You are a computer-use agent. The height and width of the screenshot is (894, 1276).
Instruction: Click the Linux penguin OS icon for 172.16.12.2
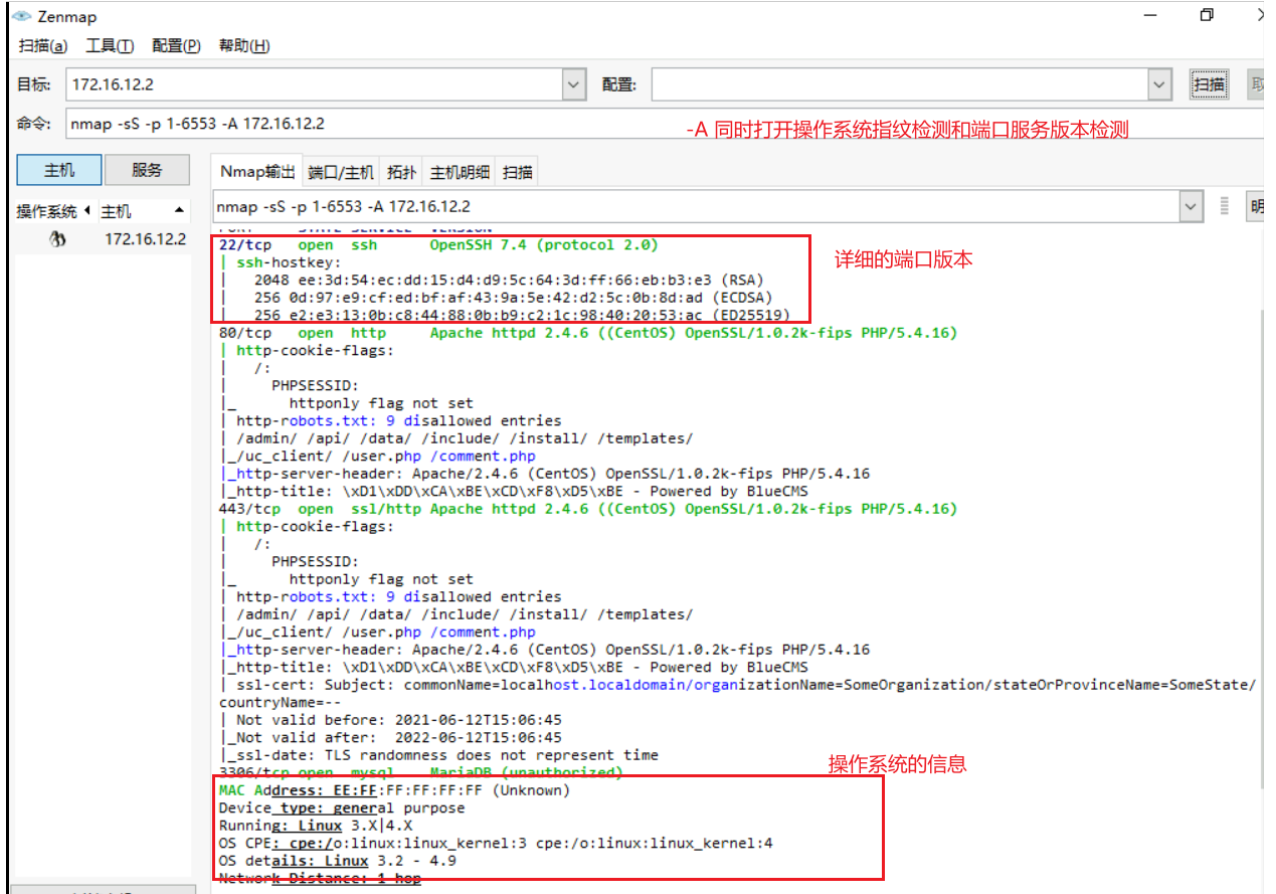click(x=59, y=240)
